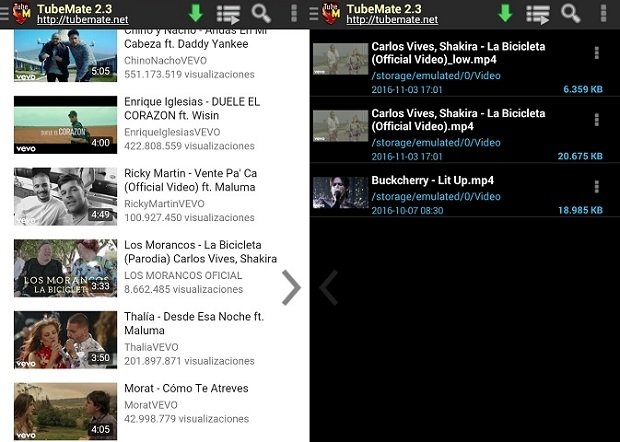
Task: Select file name 'La Bicicleta (Official Video).mp4'
Action: pos(458,120)
